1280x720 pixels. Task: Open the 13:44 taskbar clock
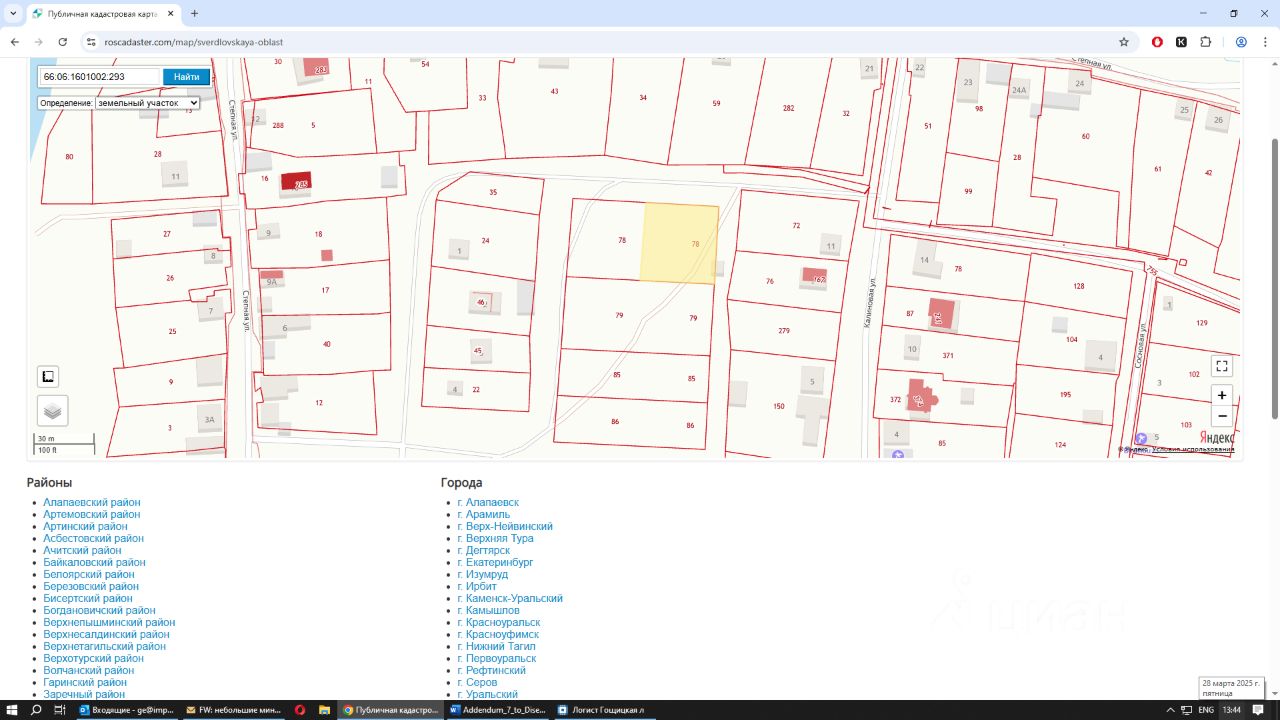tap(1232, 710)
